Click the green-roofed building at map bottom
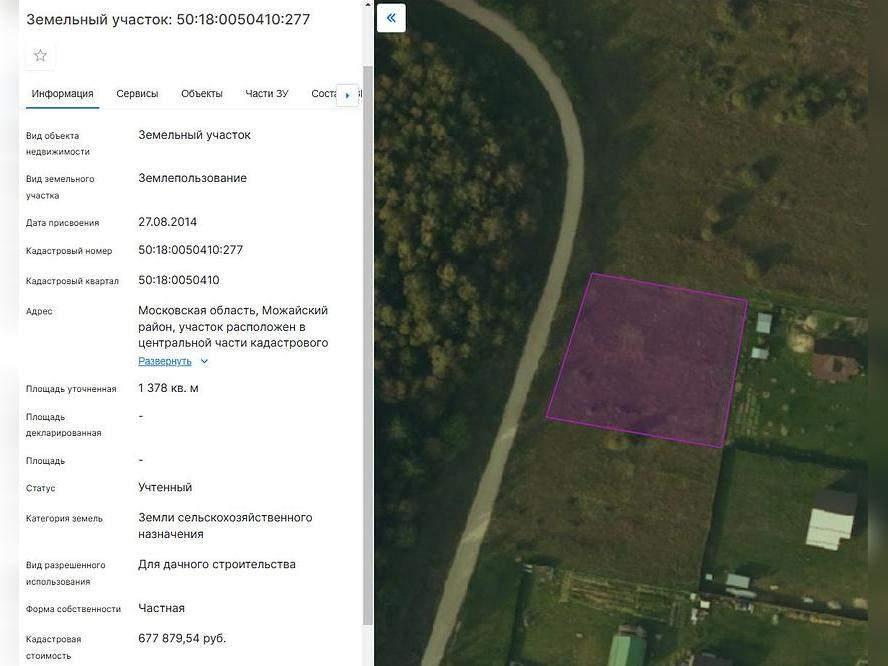 click(x=627, y=650)
